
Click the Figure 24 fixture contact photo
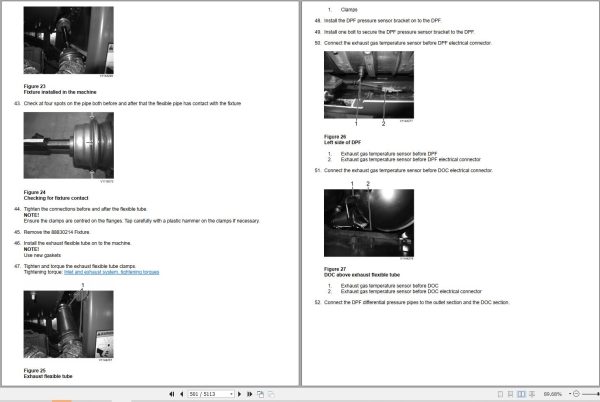68,145
